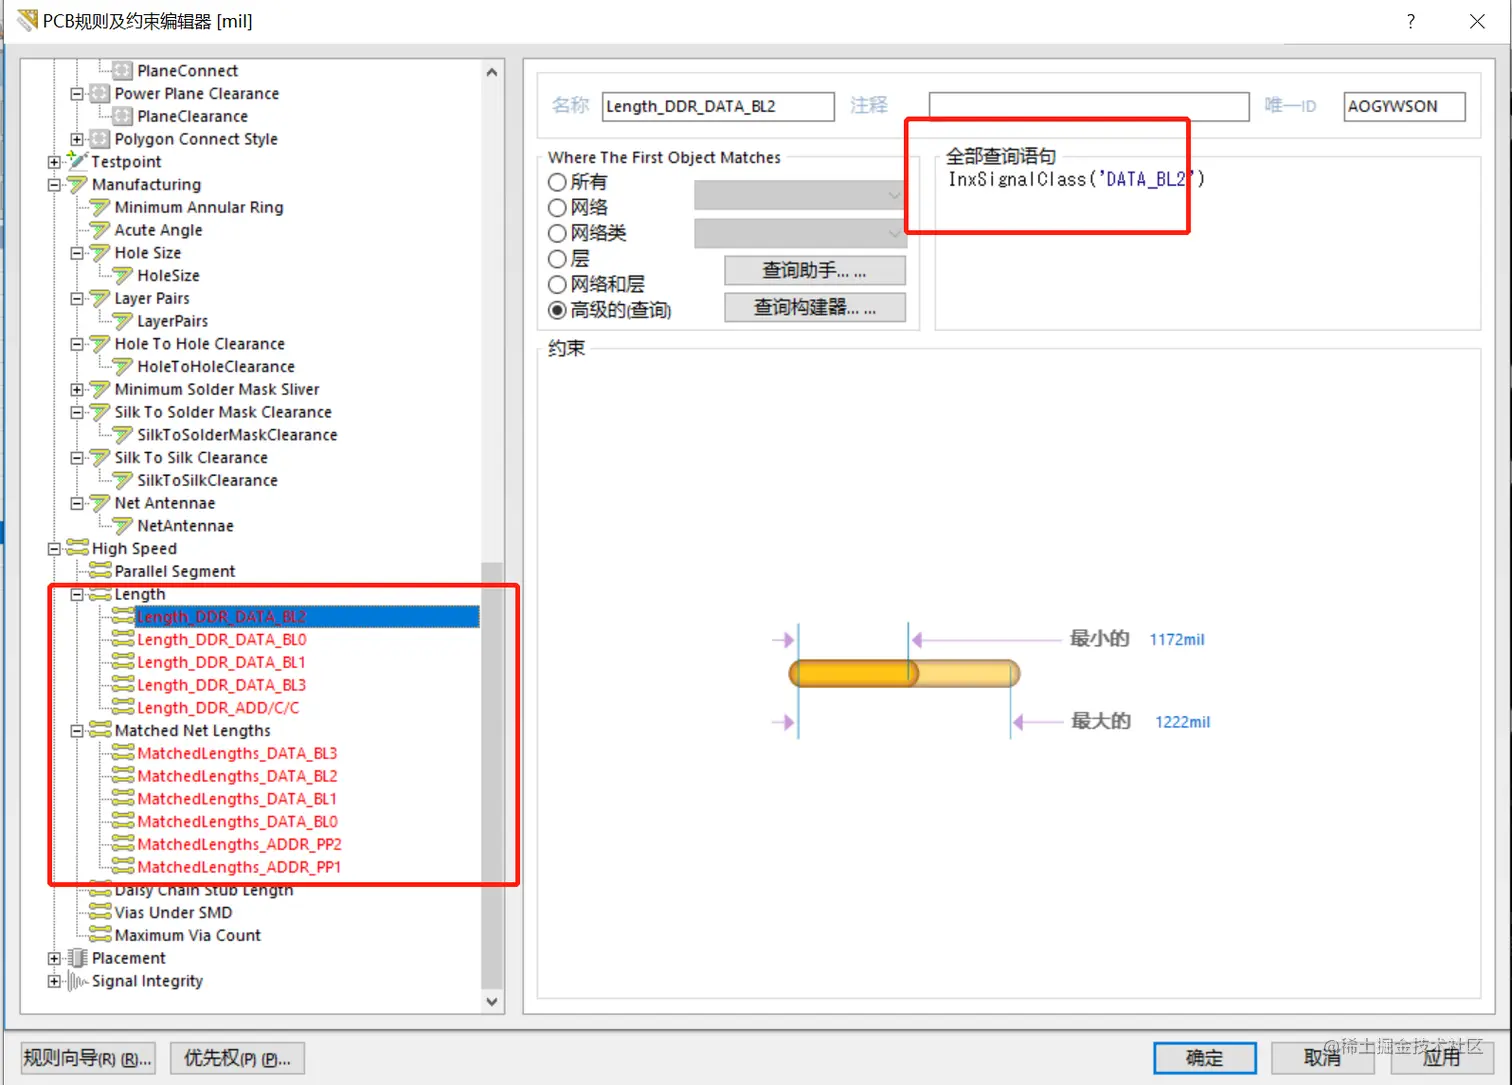Viewport: 1512px width, 1085px height.
Task: Click the HoleToHoleClearance rule icon
Action: (122, 366)
